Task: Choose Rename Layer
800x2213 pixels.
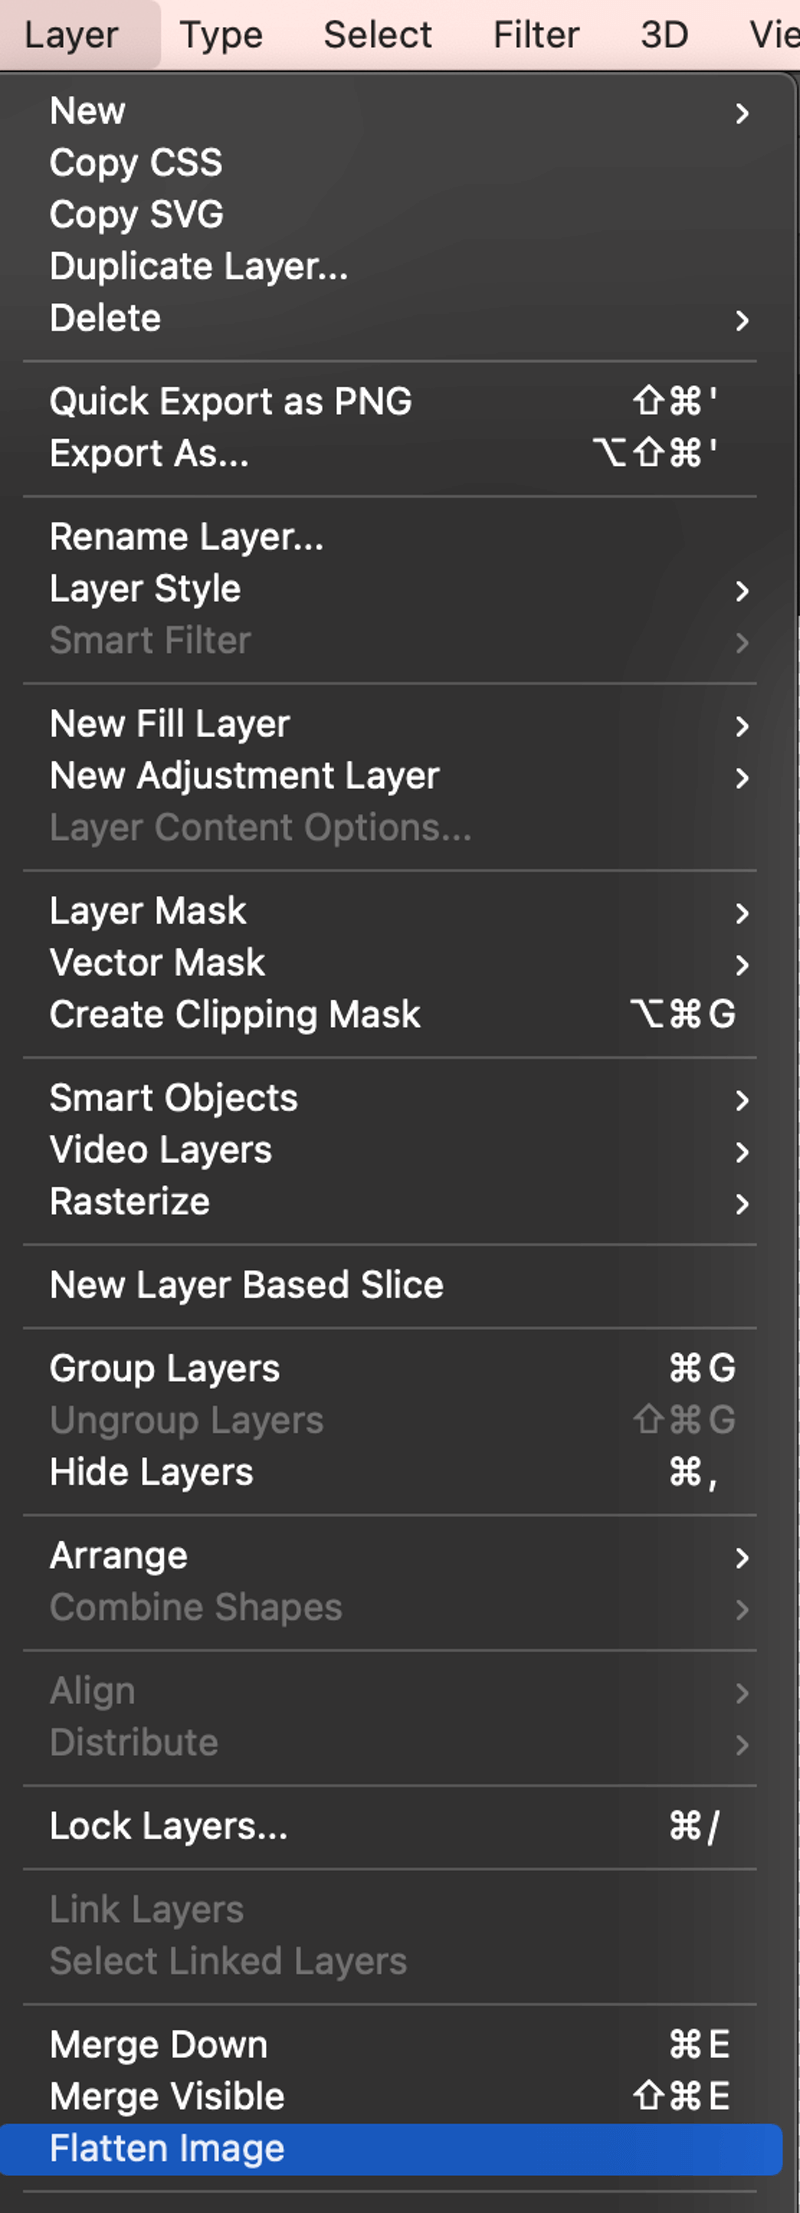Action: [x=187, y=536]
